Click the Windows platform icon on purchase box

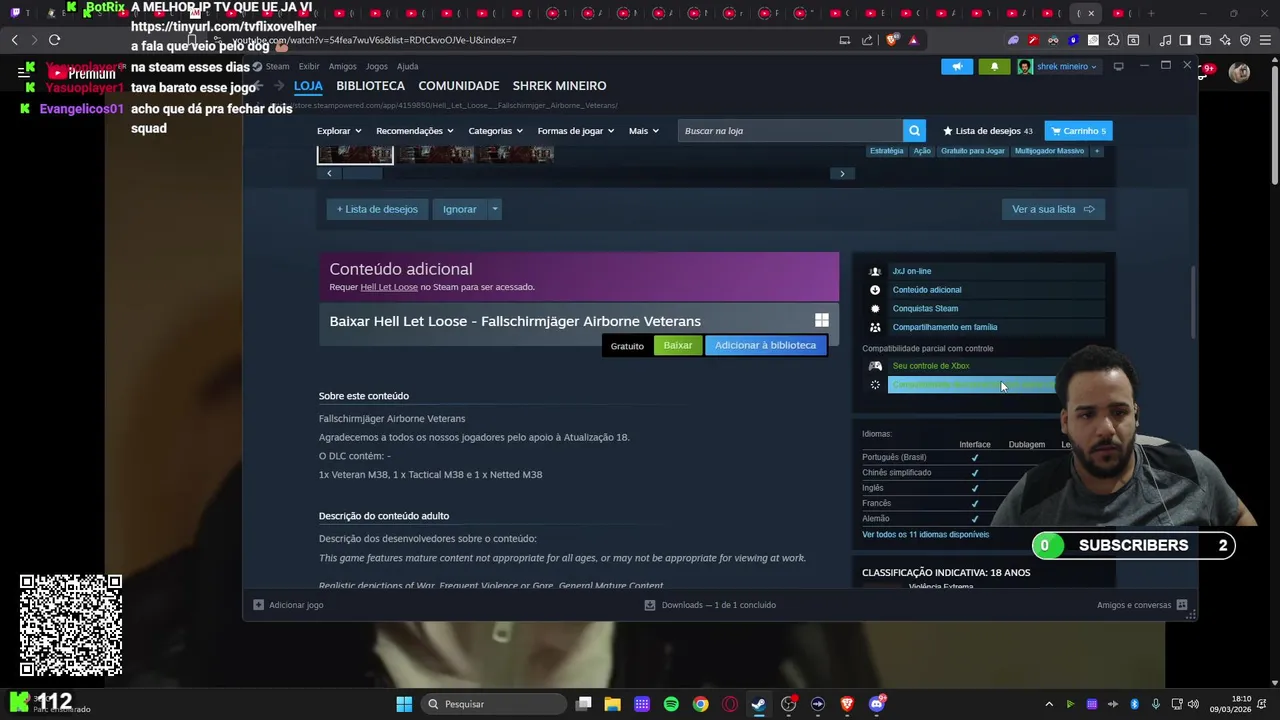pos(821,320)
